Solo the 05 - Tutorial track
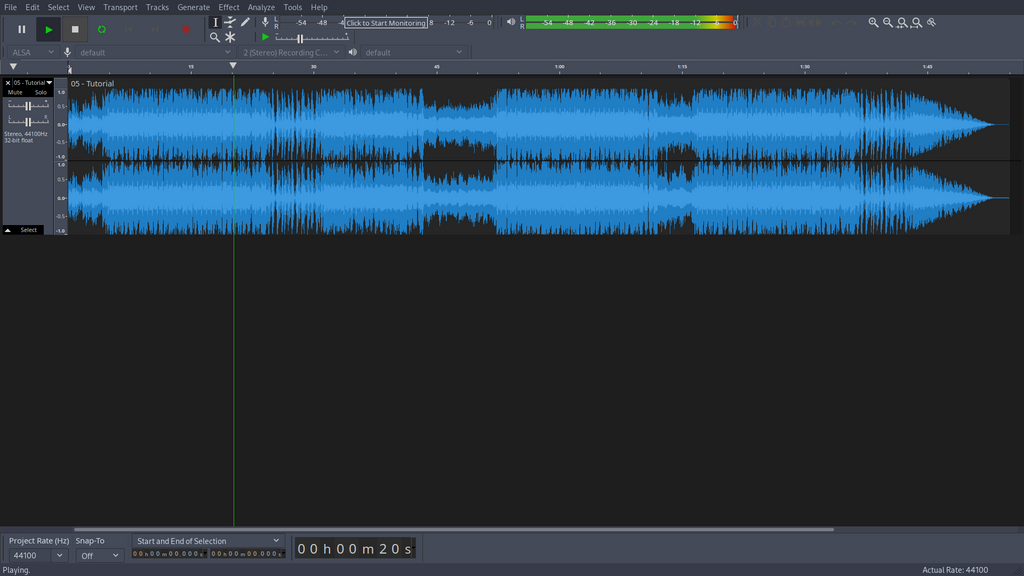Image resolution: width=1024 pixels, height=576 pixels. [x=41, y=92]
